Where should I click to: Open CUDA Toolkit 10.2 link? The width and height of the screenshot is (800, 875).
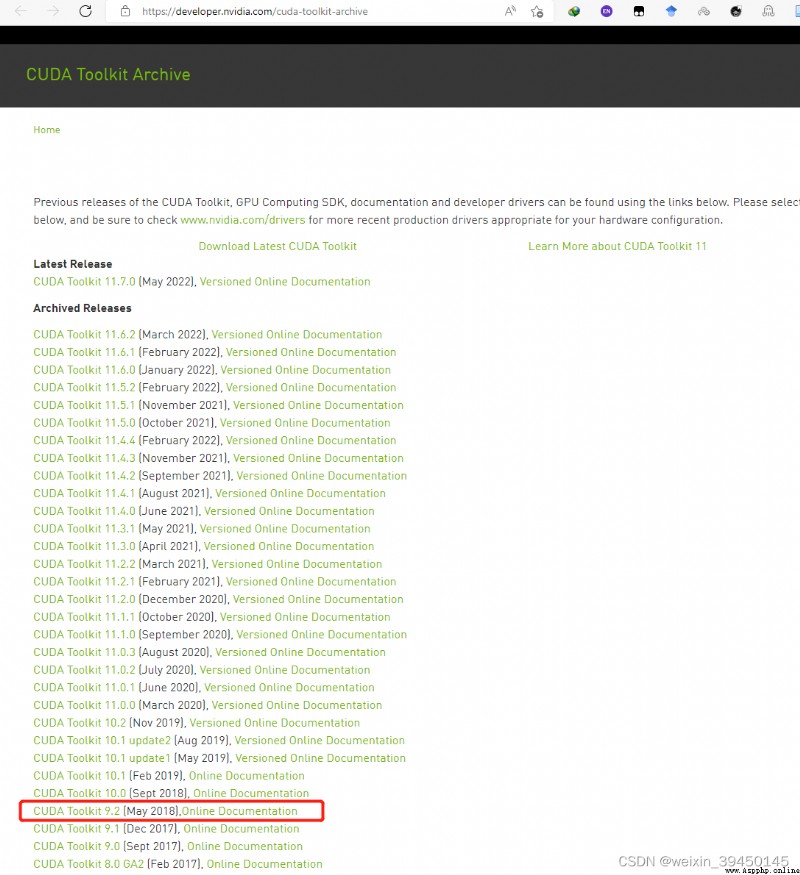[80, 723]
